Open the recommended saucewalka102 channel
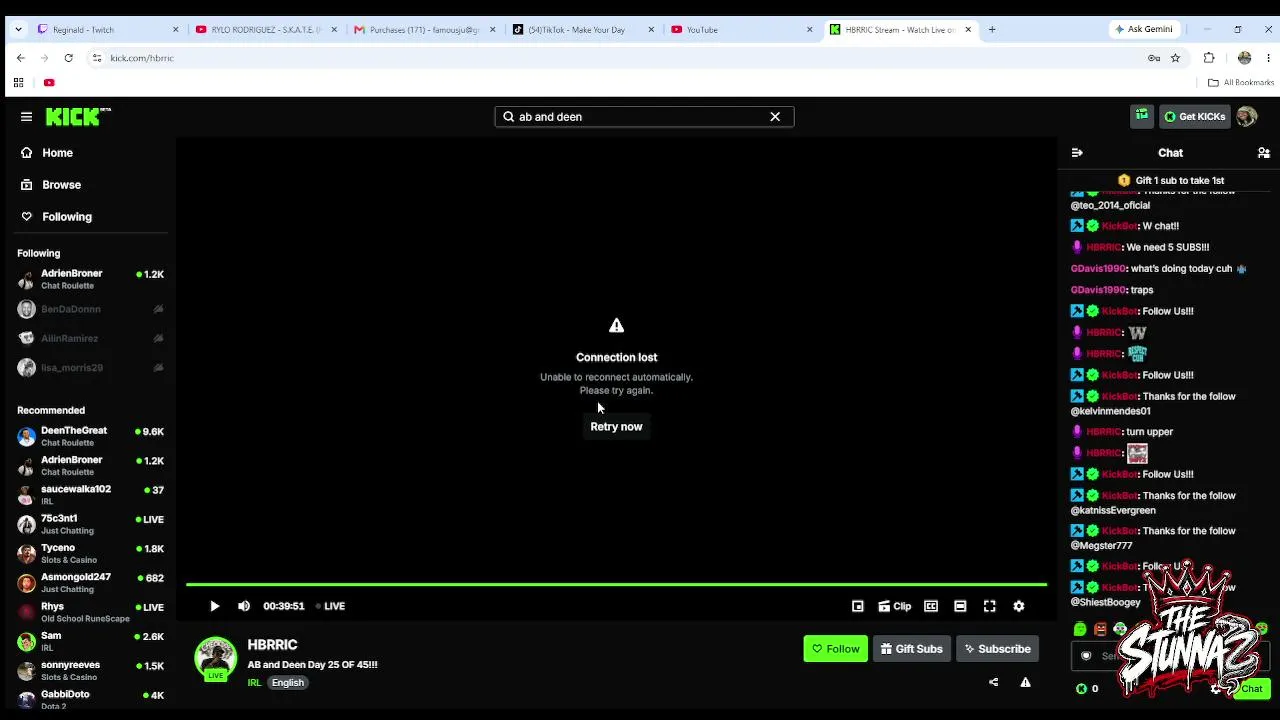The image size is (1280, 720). point(90,495)
